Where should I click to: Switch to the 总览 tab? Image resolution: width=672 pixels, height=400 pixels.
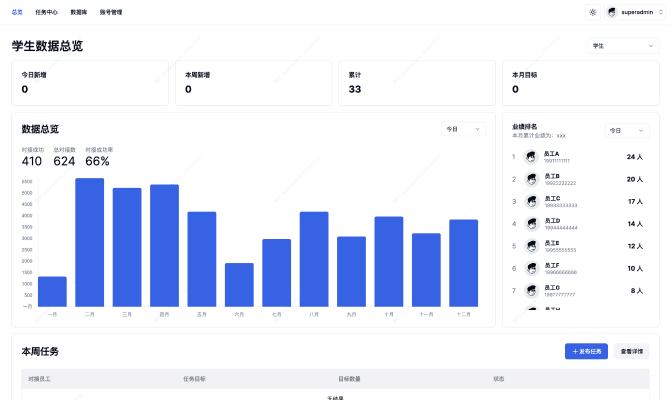17,12
